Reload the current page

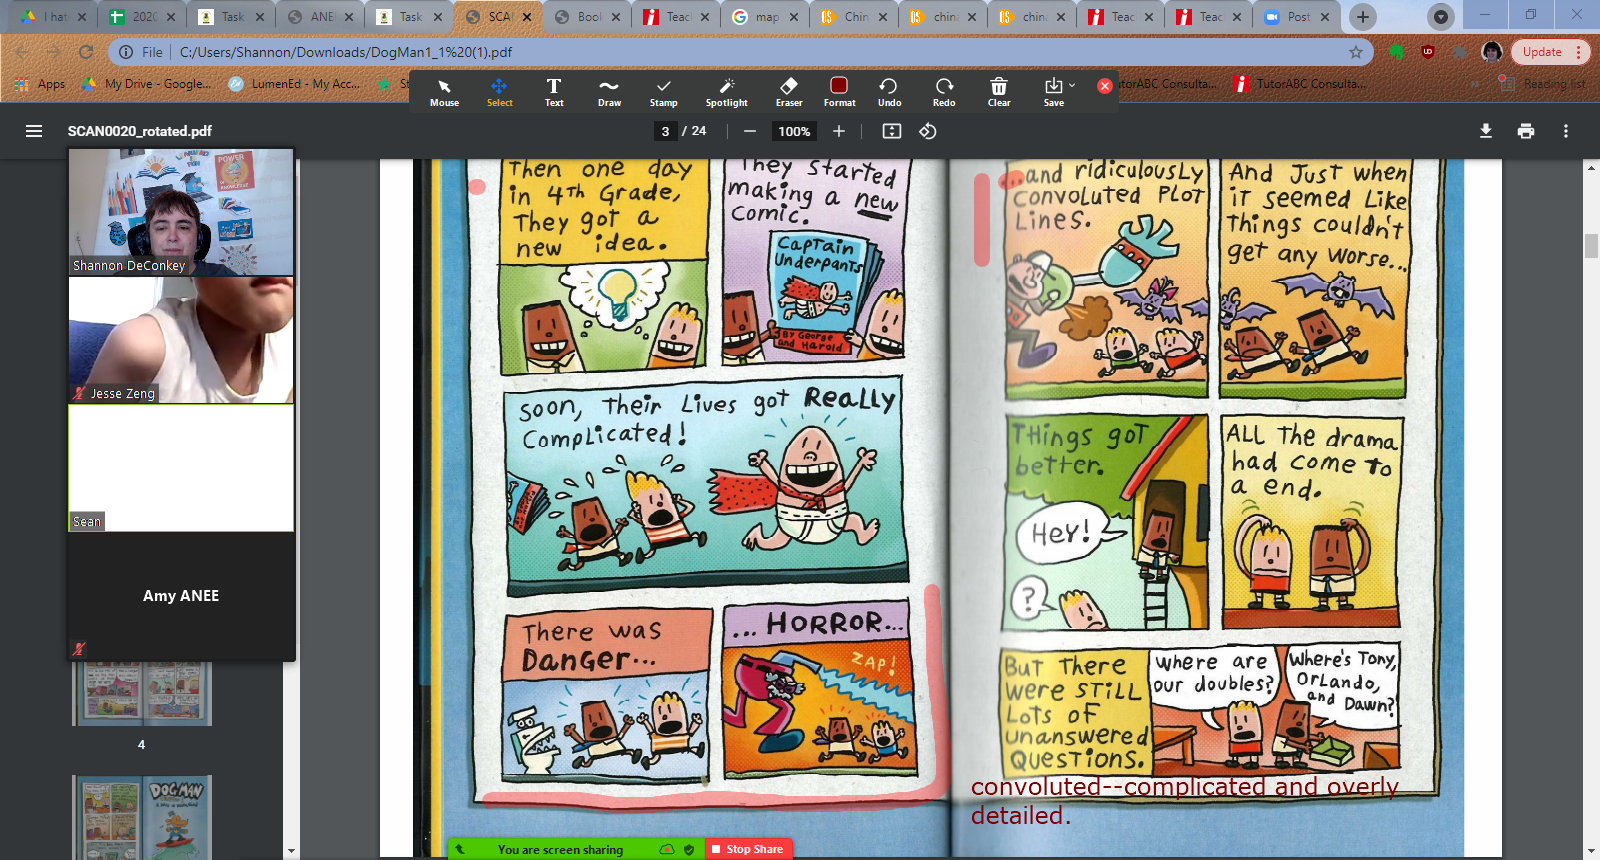(x=86, y=52)
